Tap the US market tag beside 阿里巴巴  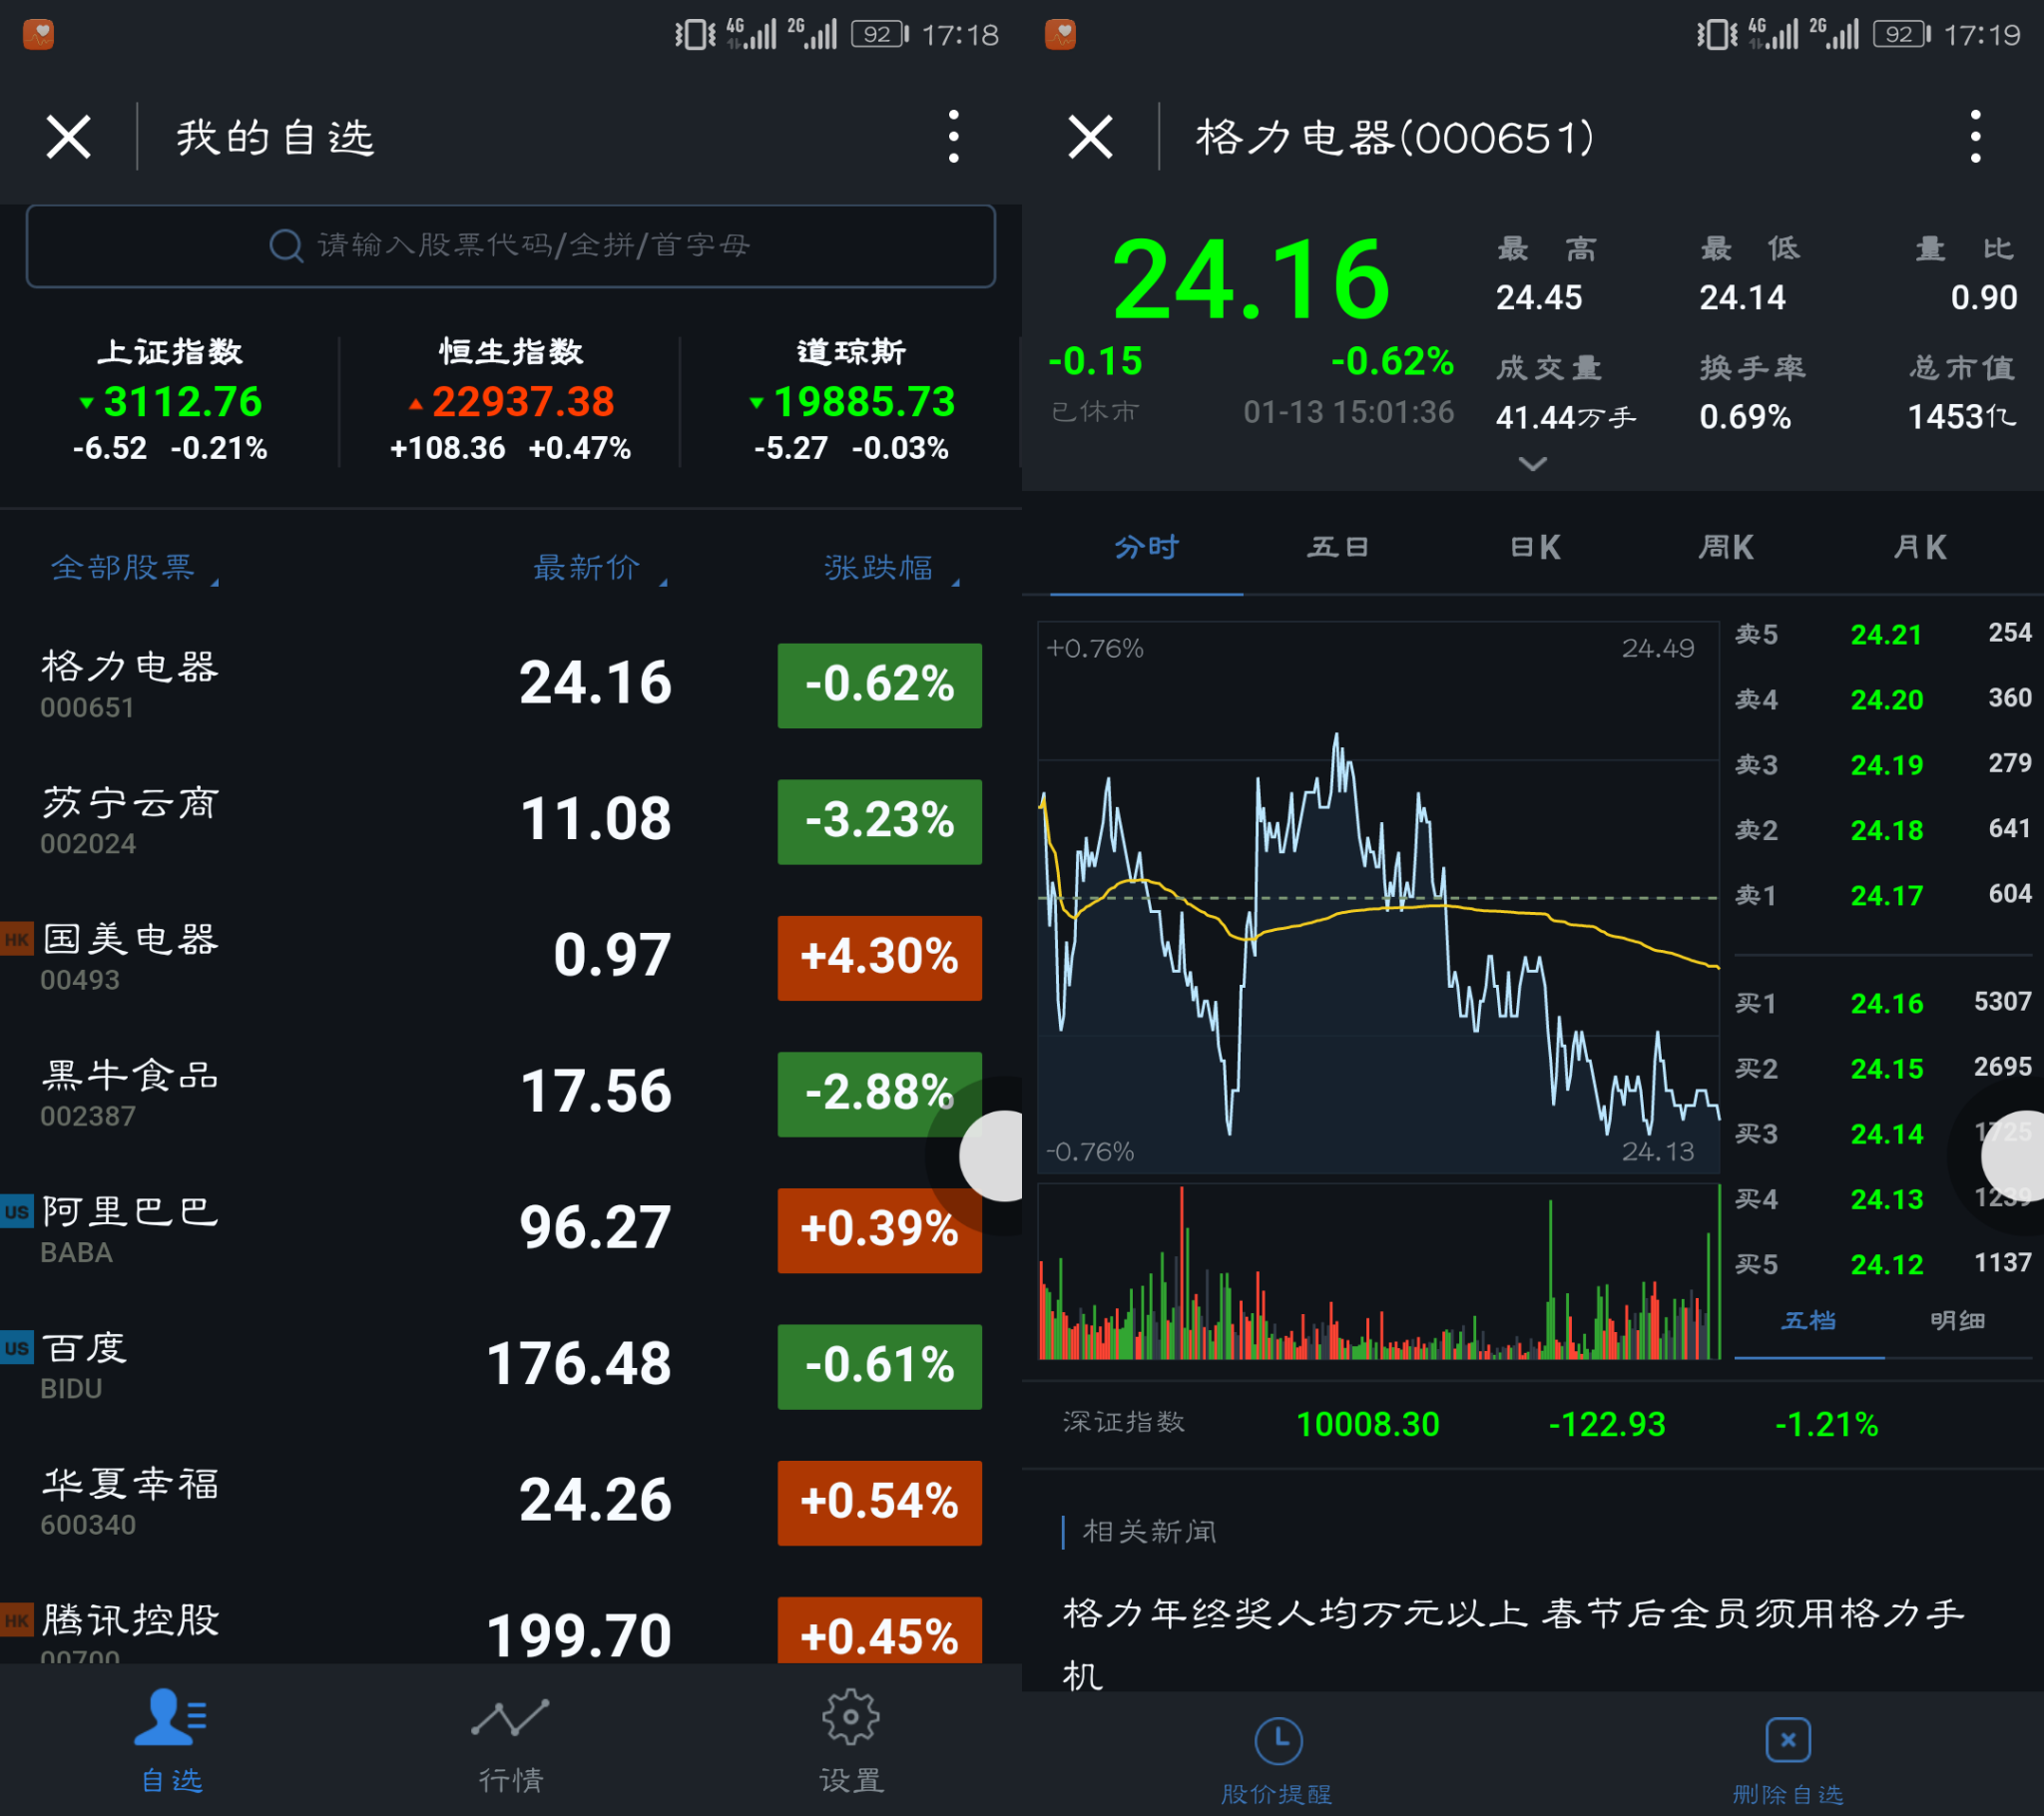coord(17,1211)
